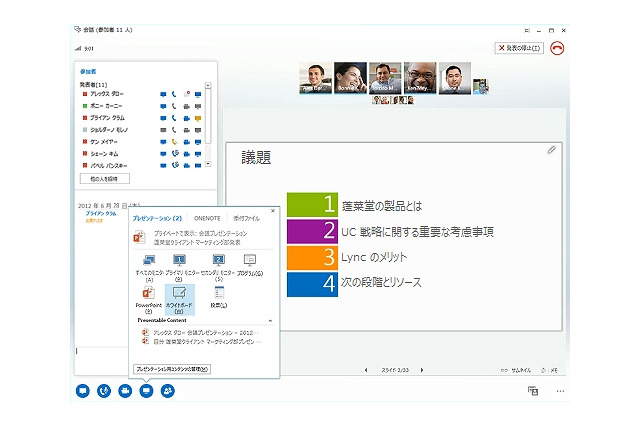The image size is (640, 426).
Task: Go to the previous slide arrow
Action: click(x=366, y=370)
